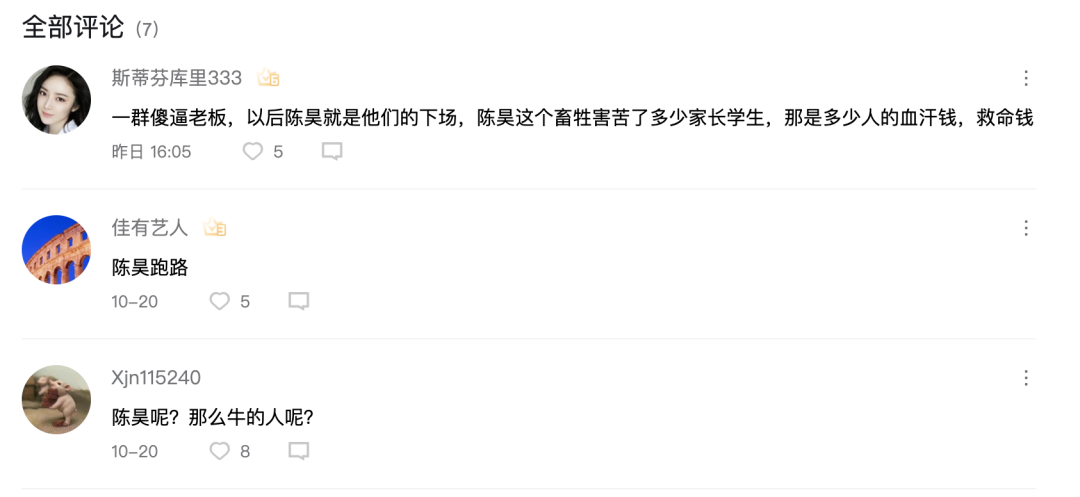The width and height of the screenshot is (1080, 497).
Task: Like Xjn115240's comment
Action: pyautogui.click(x=220, y=451)
